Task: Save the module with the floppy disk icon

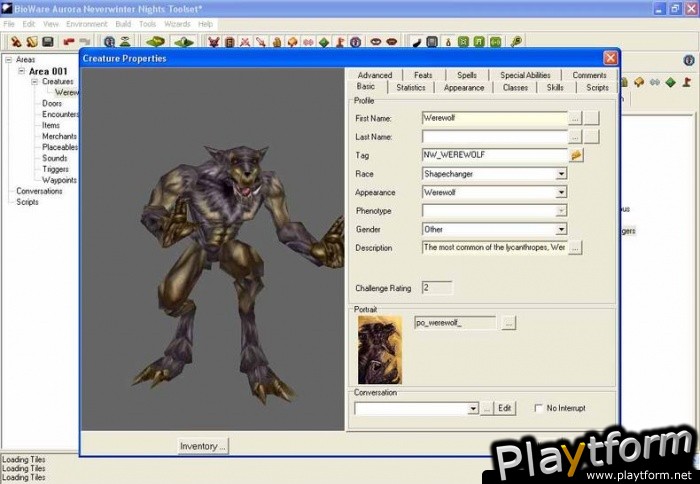Action: (x=48, y=42)
